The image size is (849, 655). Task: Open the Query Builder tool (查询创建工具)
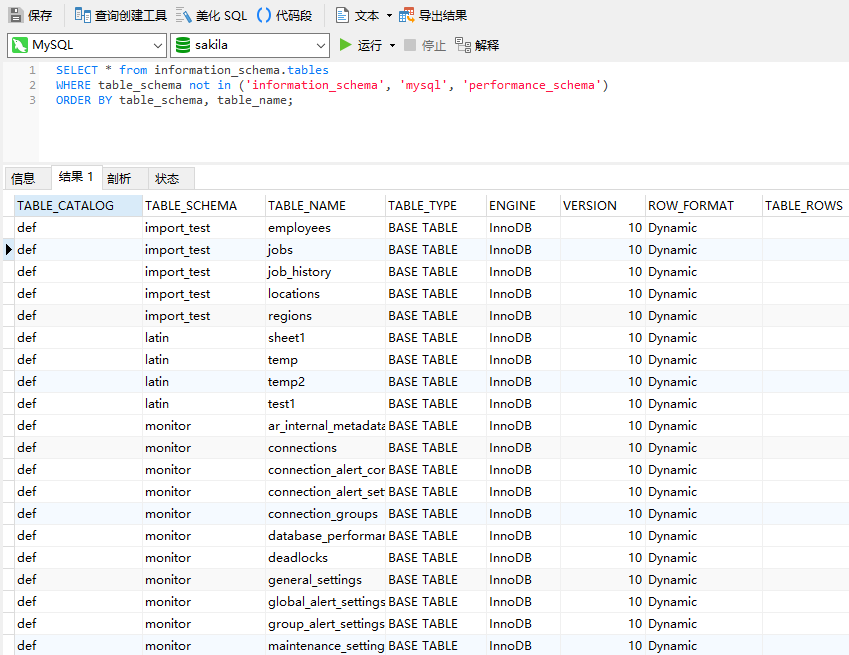click(120, 15)
